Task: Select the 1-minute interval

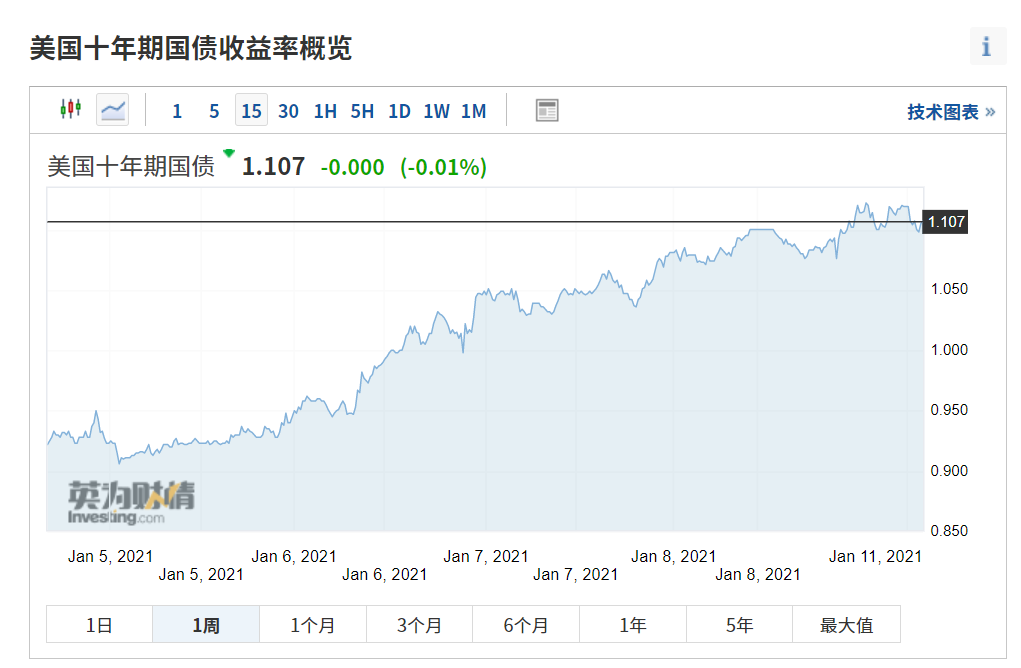Action: coord(177,111)
